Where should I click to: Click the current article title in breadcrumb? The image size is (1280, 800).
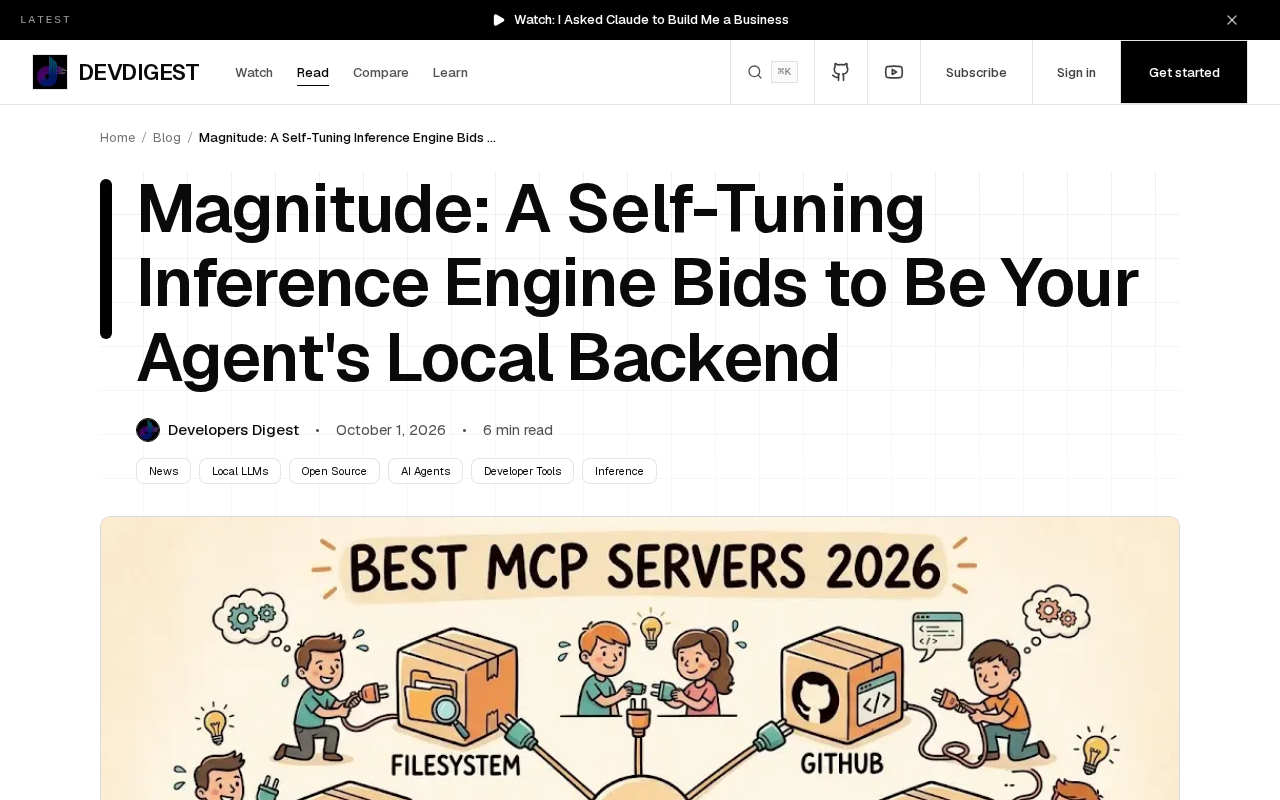pyautogui.click(x=347, y=138)
